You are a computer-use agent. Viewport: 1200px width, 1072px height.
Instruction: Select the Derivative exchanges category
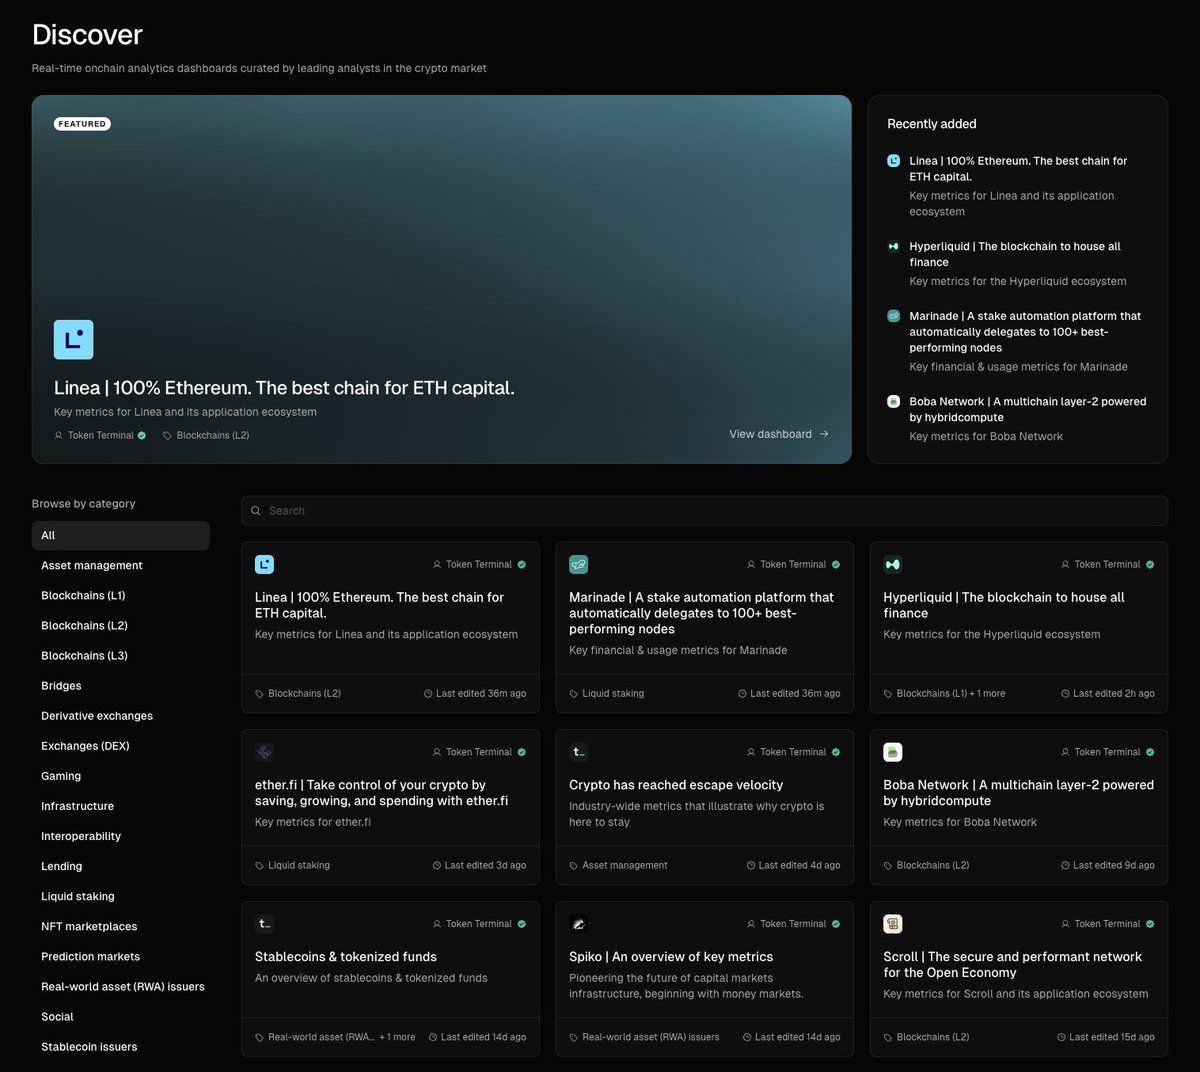pyautogui.click(x=120, y=716)
